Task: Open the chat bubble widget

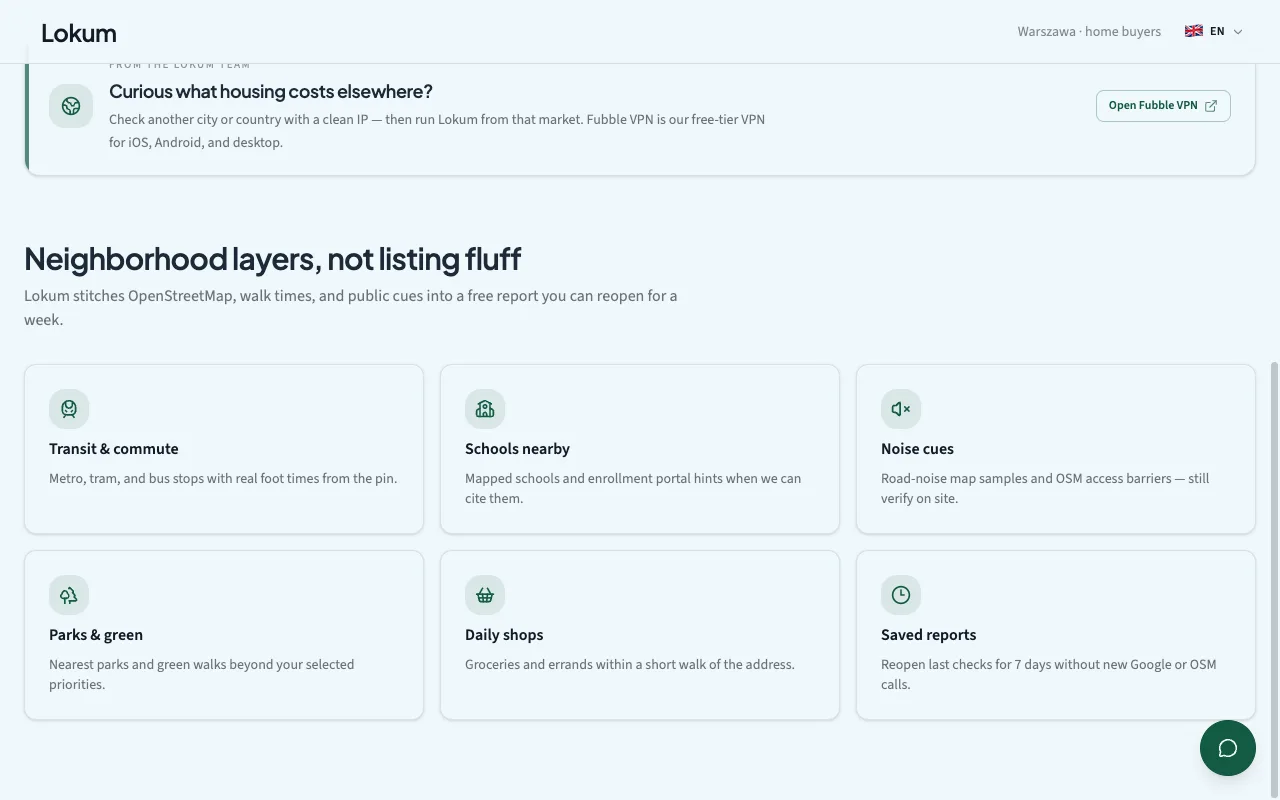Action: [1228, 748]
